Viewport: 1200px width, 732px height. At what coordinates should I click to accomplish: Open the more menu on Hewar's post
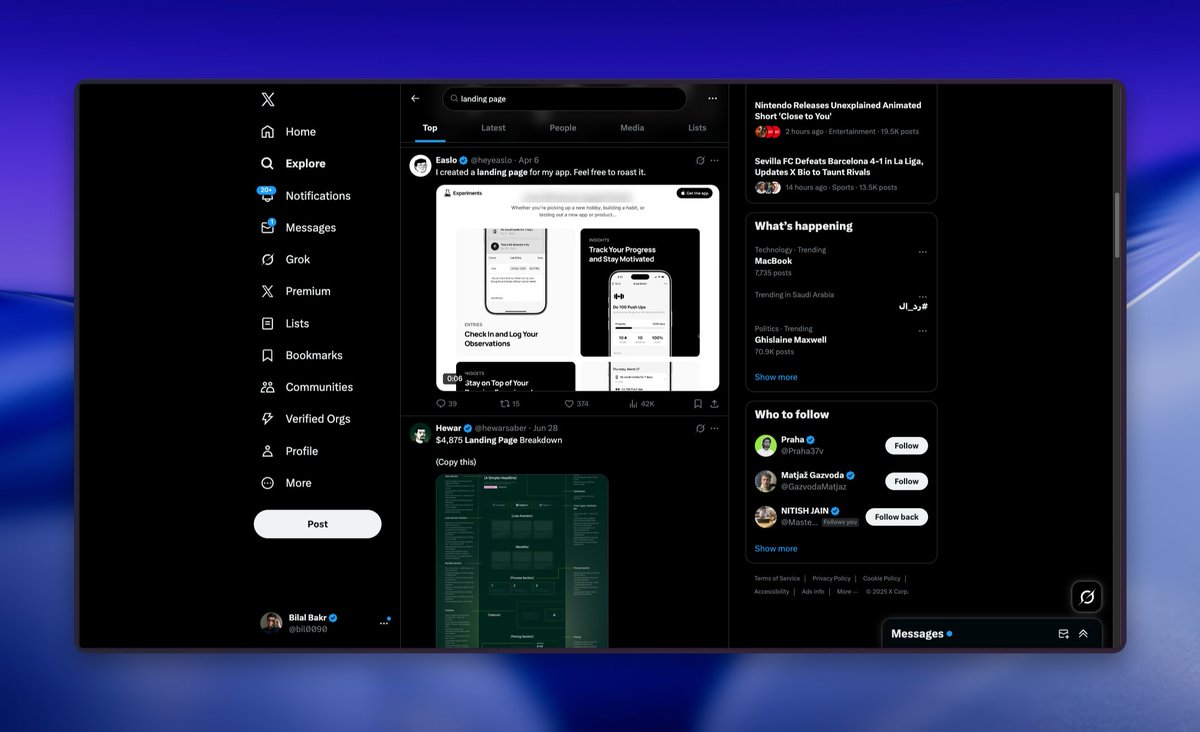pyautogui.click(x=714, y=428)
